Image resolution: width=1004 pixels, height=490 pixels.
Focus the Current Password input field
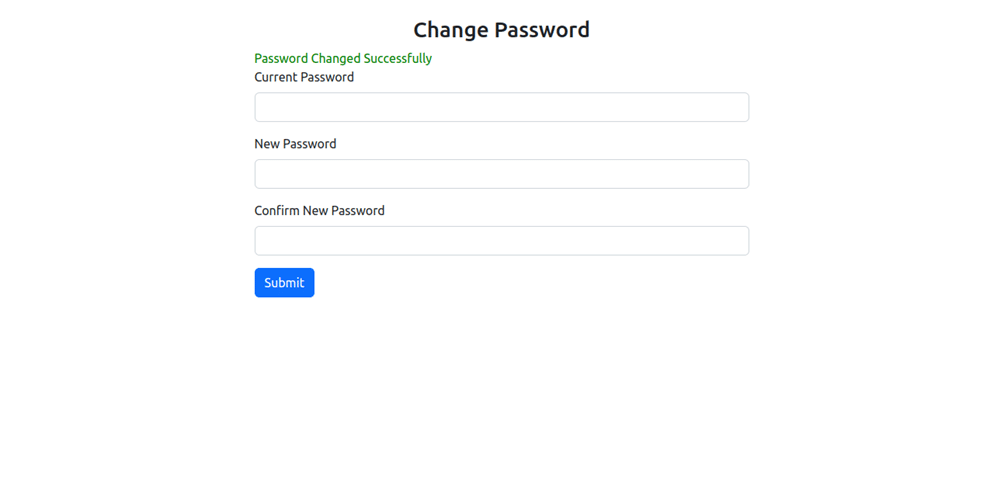coord(501,107)
